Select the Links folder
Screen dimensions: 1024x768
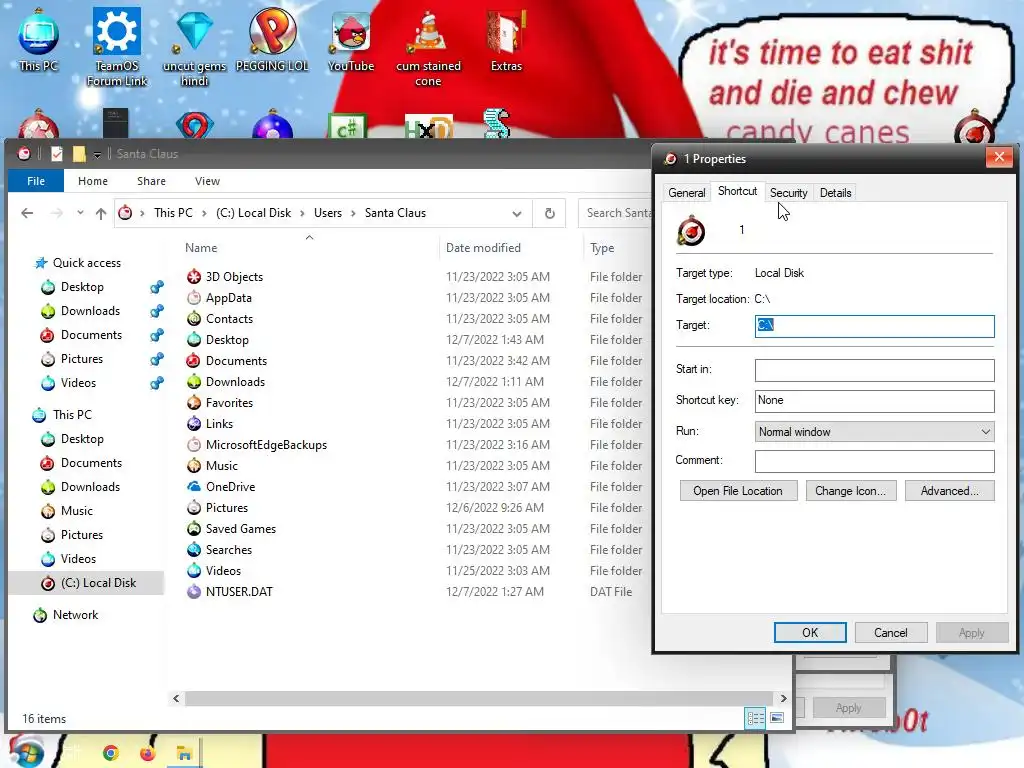219,424
